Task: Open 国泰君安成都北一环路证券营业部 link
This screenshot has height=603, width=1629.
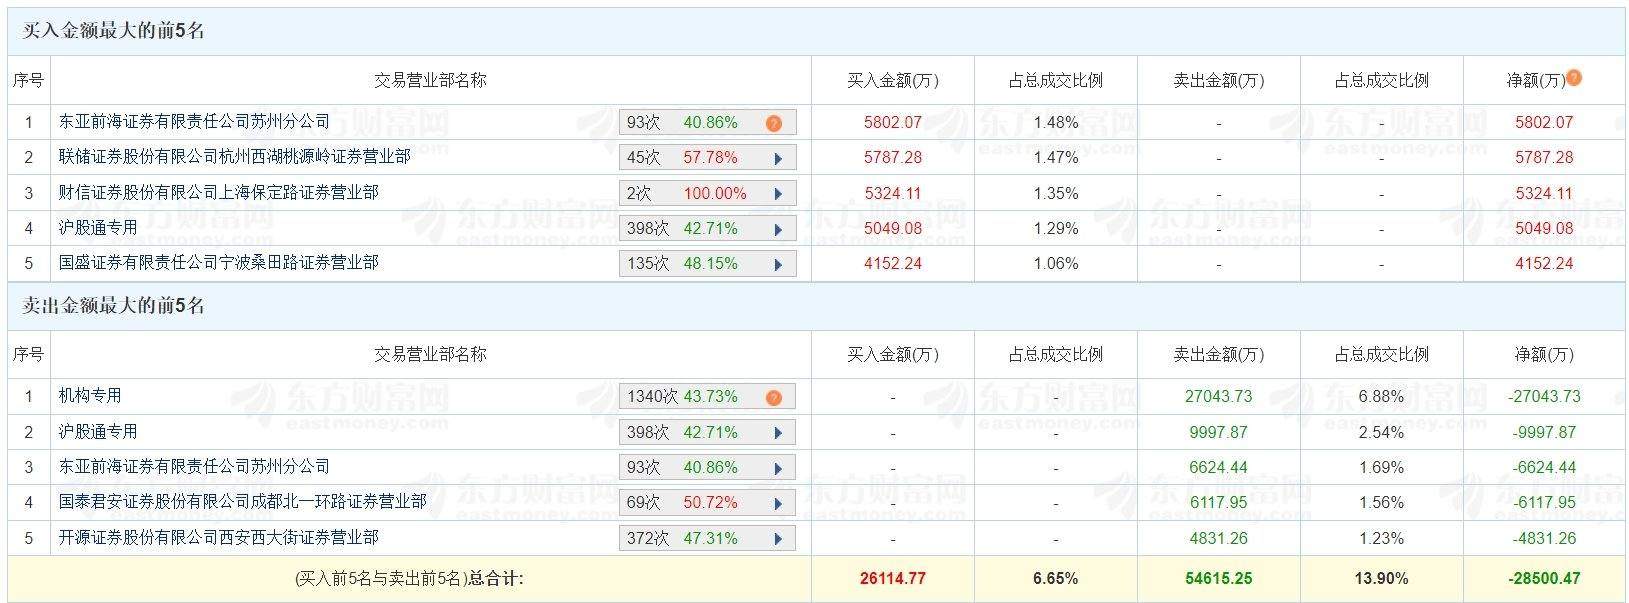Action: tap(242, 501)
